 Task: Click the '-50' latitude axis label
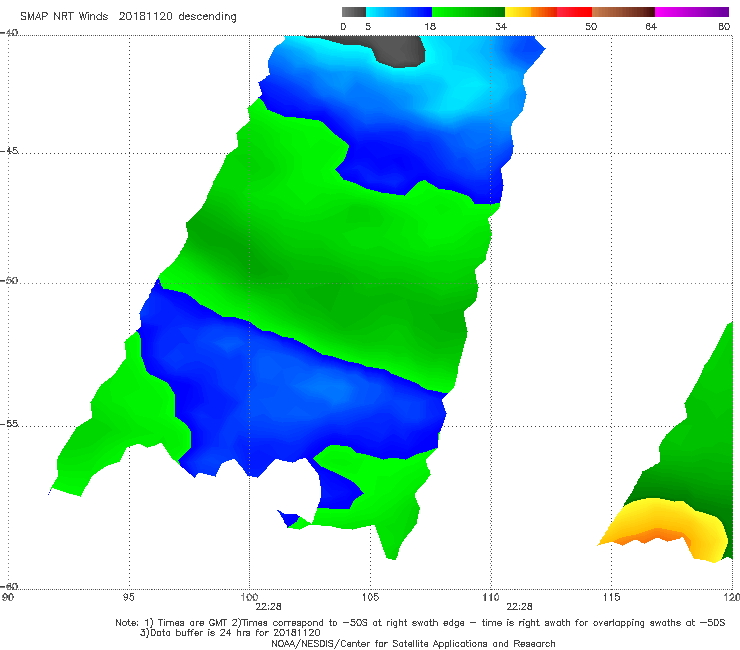(x=9, y=280)
